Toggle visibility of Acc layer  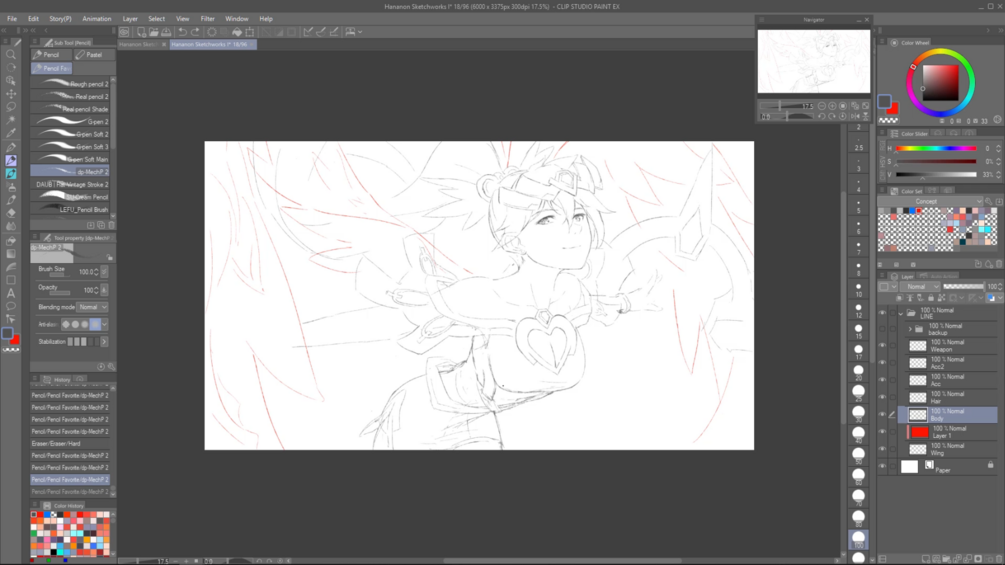[883, 381]
